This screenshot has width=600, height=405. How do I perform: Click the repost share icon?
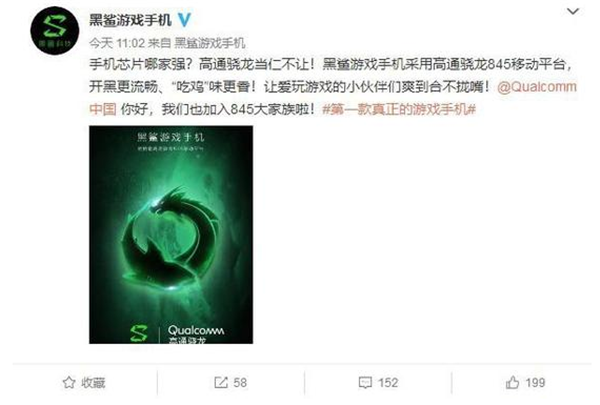click(221, 382)
